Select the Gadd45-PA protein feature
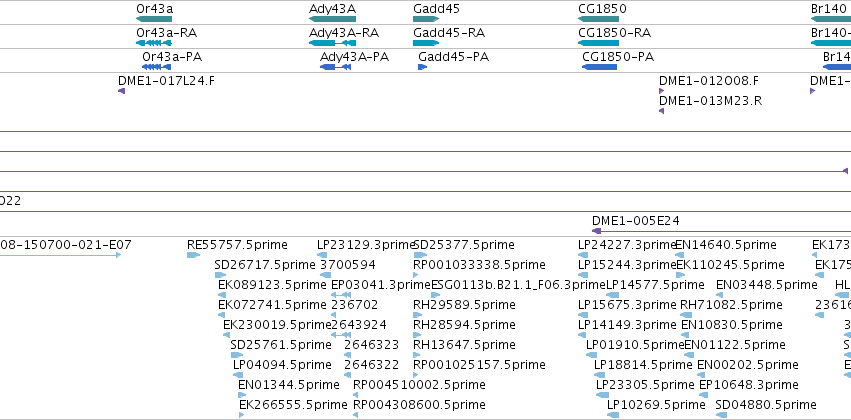The width and height of the screenshot is (851, 420). [422, 67]
